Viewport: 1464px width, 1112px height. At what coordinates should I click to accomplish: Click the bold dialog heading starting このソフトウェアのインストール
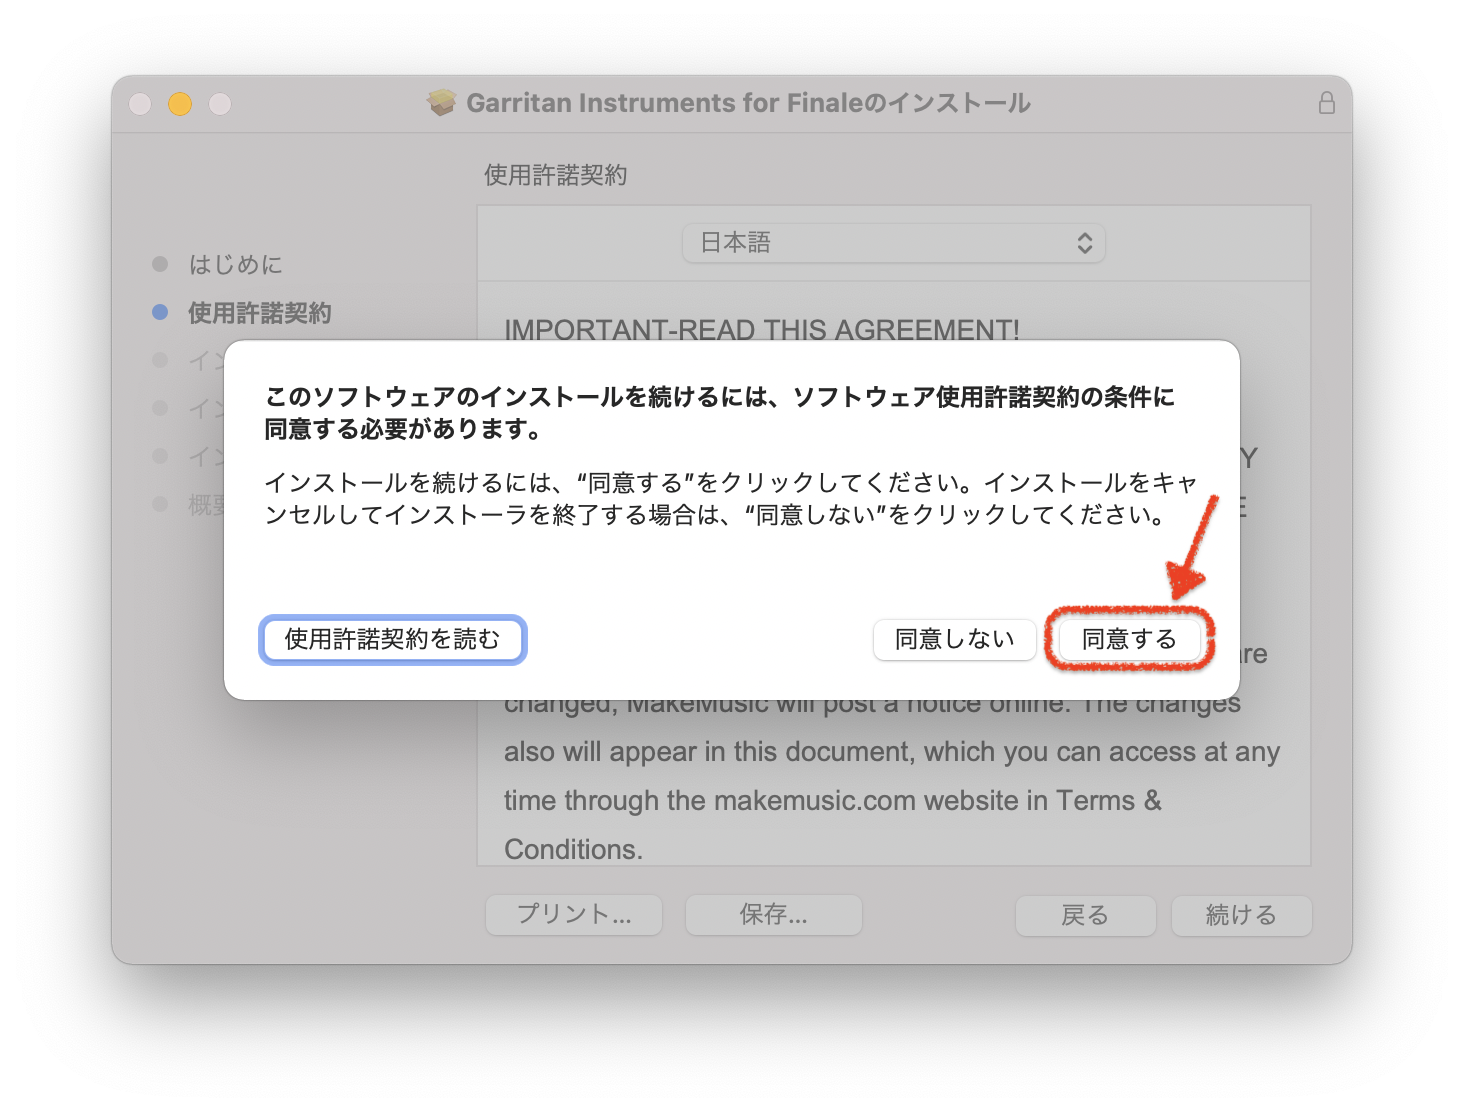click(x=720, y=413)
